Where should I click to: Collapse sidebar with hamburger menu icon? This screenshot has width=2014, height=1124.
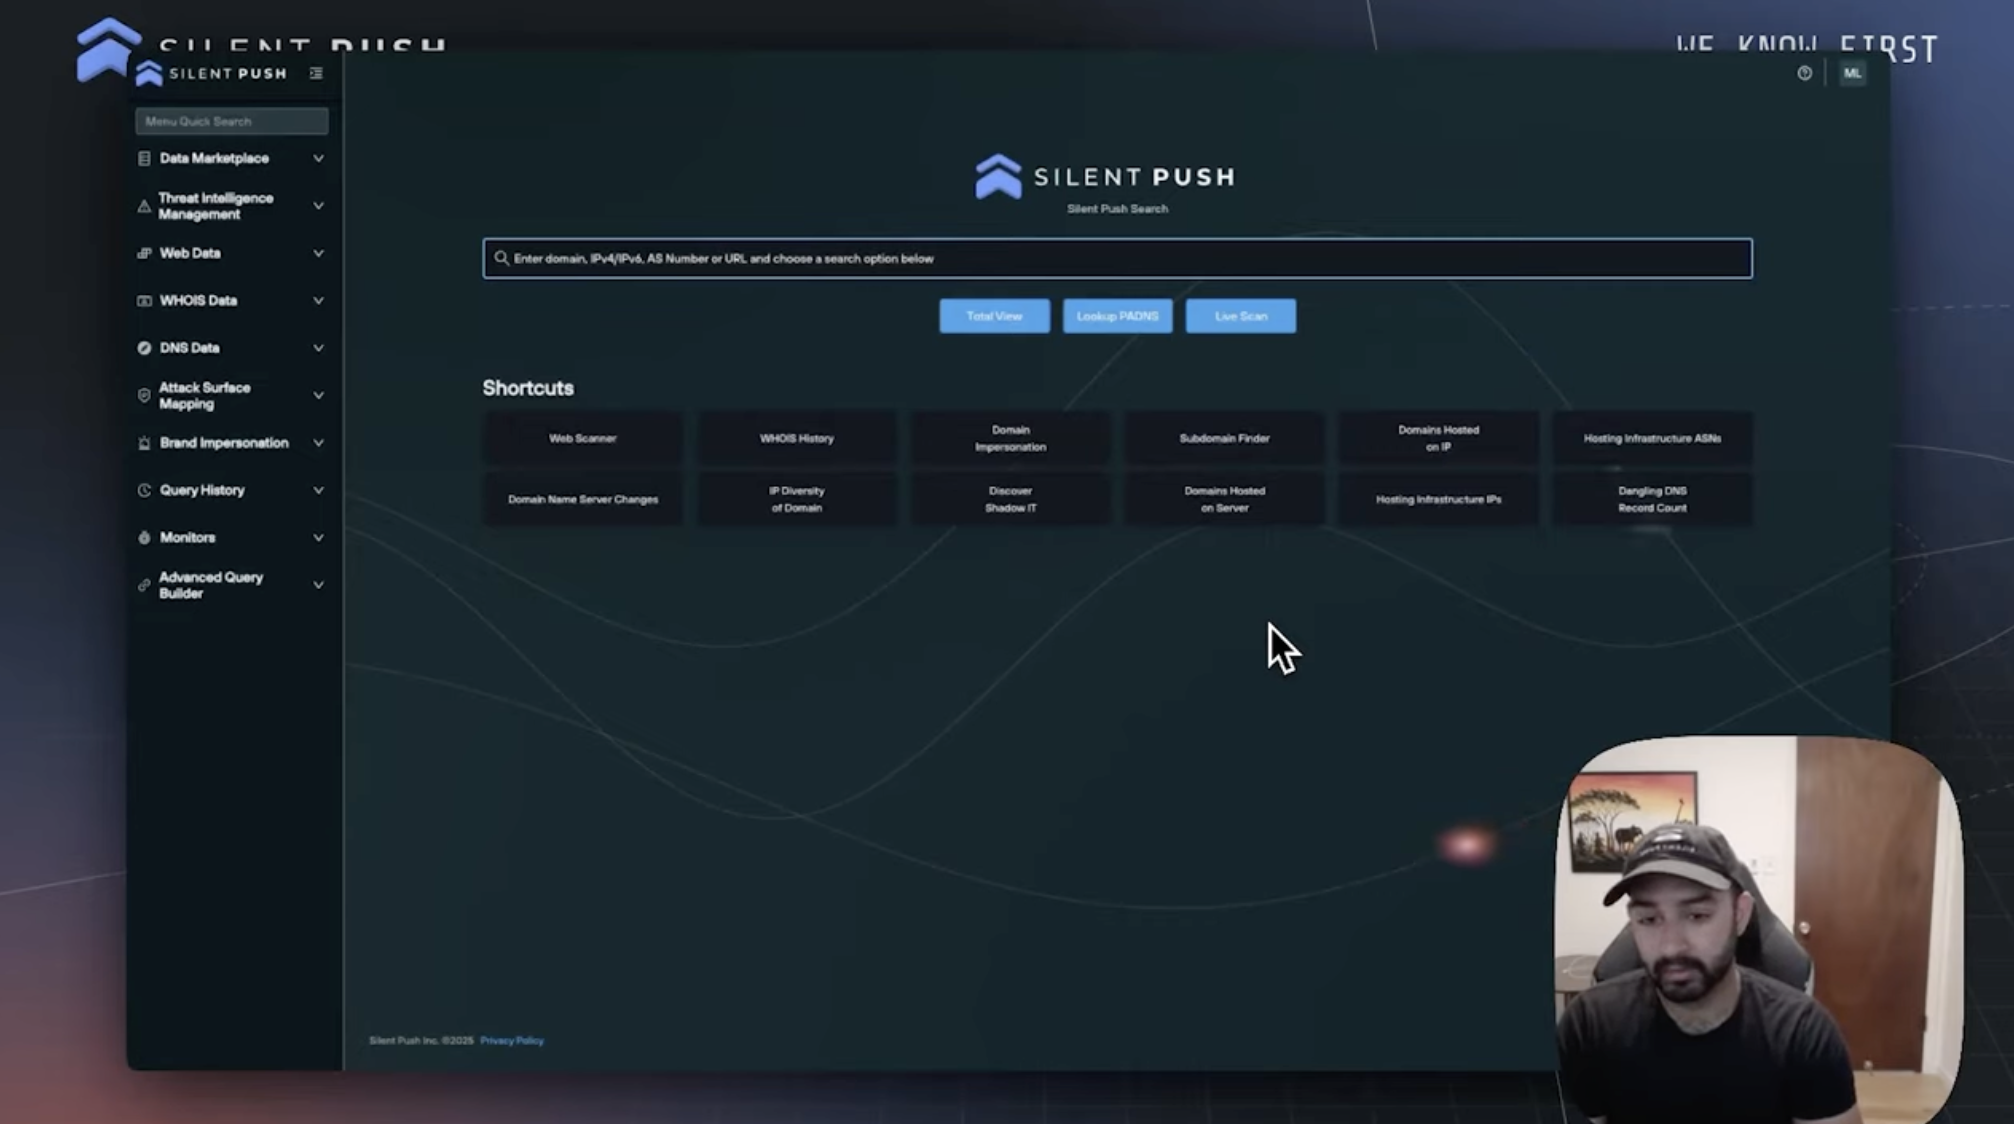[x=316, y=73]
